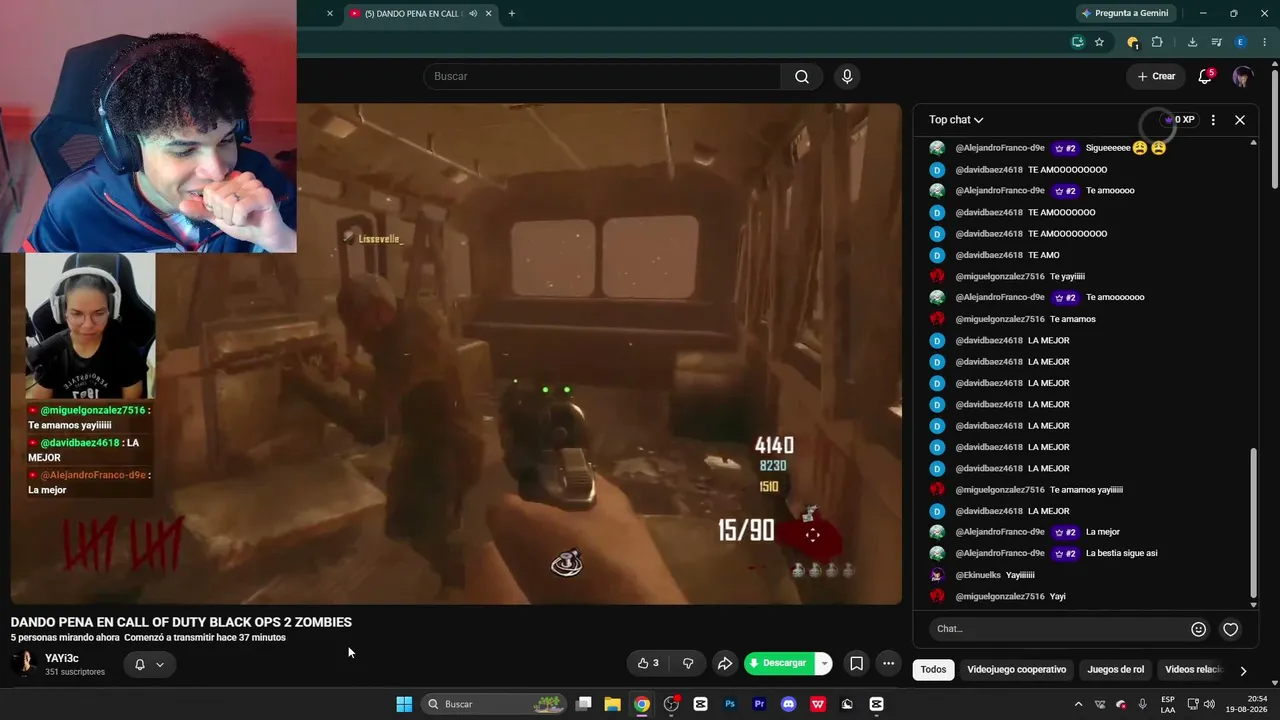Click the live chat scrollbar thumb
The height and width of the screenshot is (720, 1280).
[1254, 521]
